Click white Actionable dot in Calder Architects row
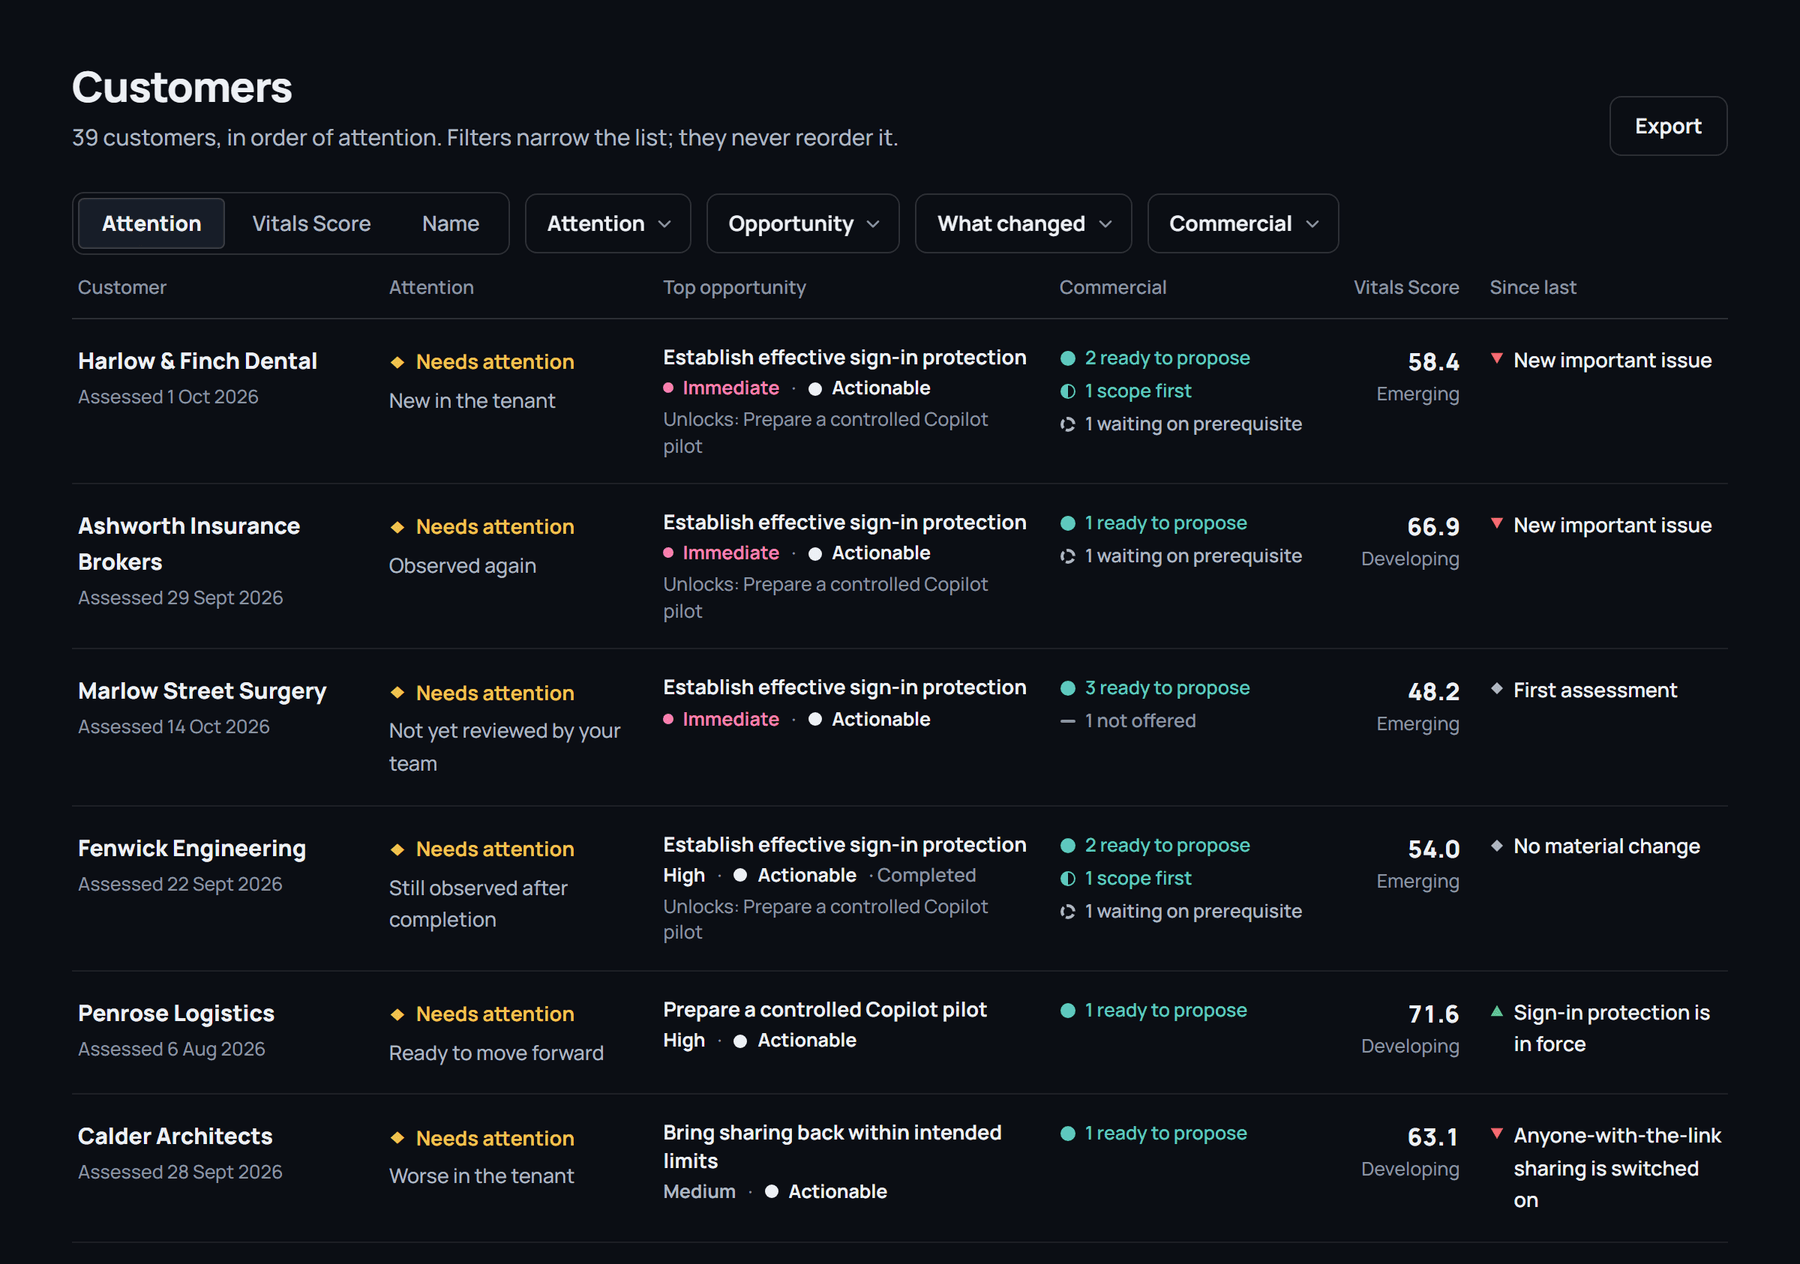The image size is (1800, 1264). (771, 1191)
